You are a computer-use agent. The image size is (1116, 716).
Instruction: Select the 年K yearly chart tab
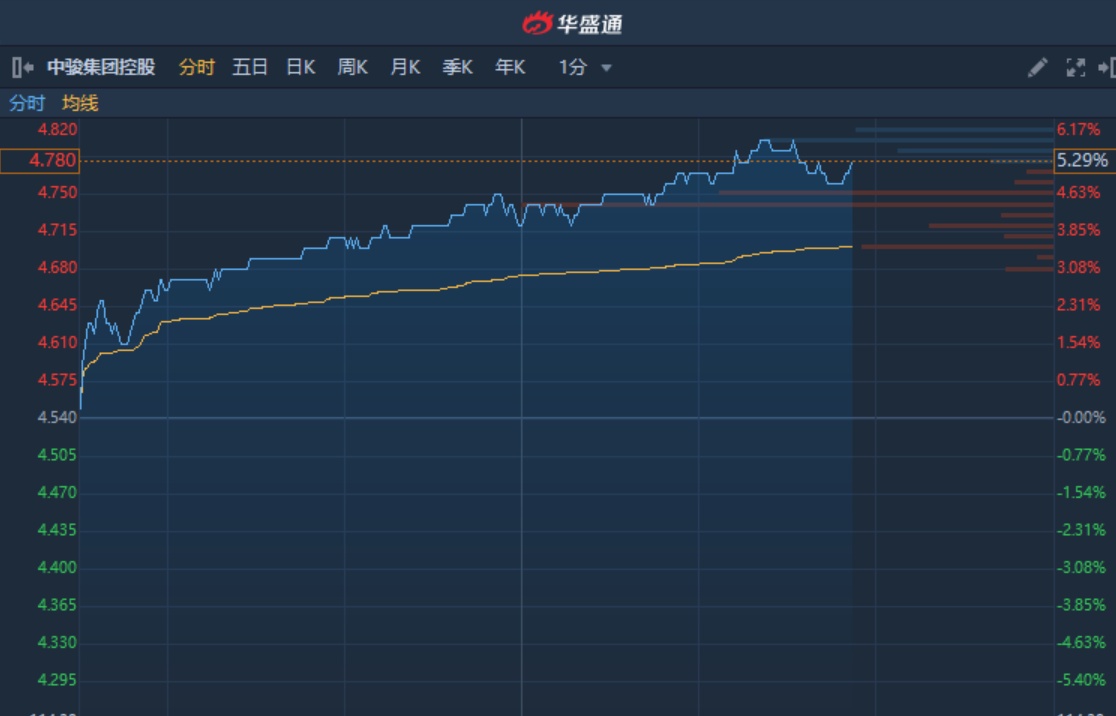[x=510, y=68]
